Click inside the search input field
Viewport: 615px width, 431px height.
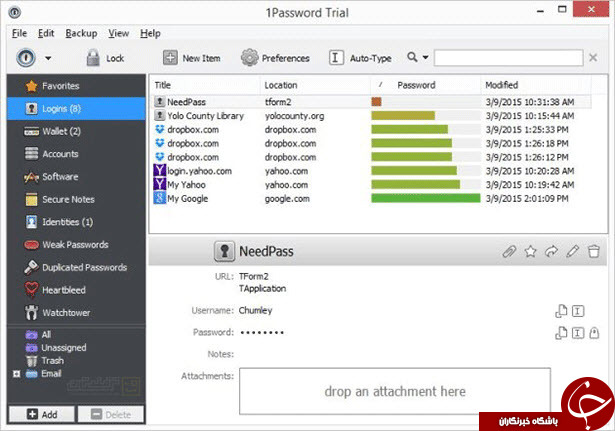click(x=508, y=58)
